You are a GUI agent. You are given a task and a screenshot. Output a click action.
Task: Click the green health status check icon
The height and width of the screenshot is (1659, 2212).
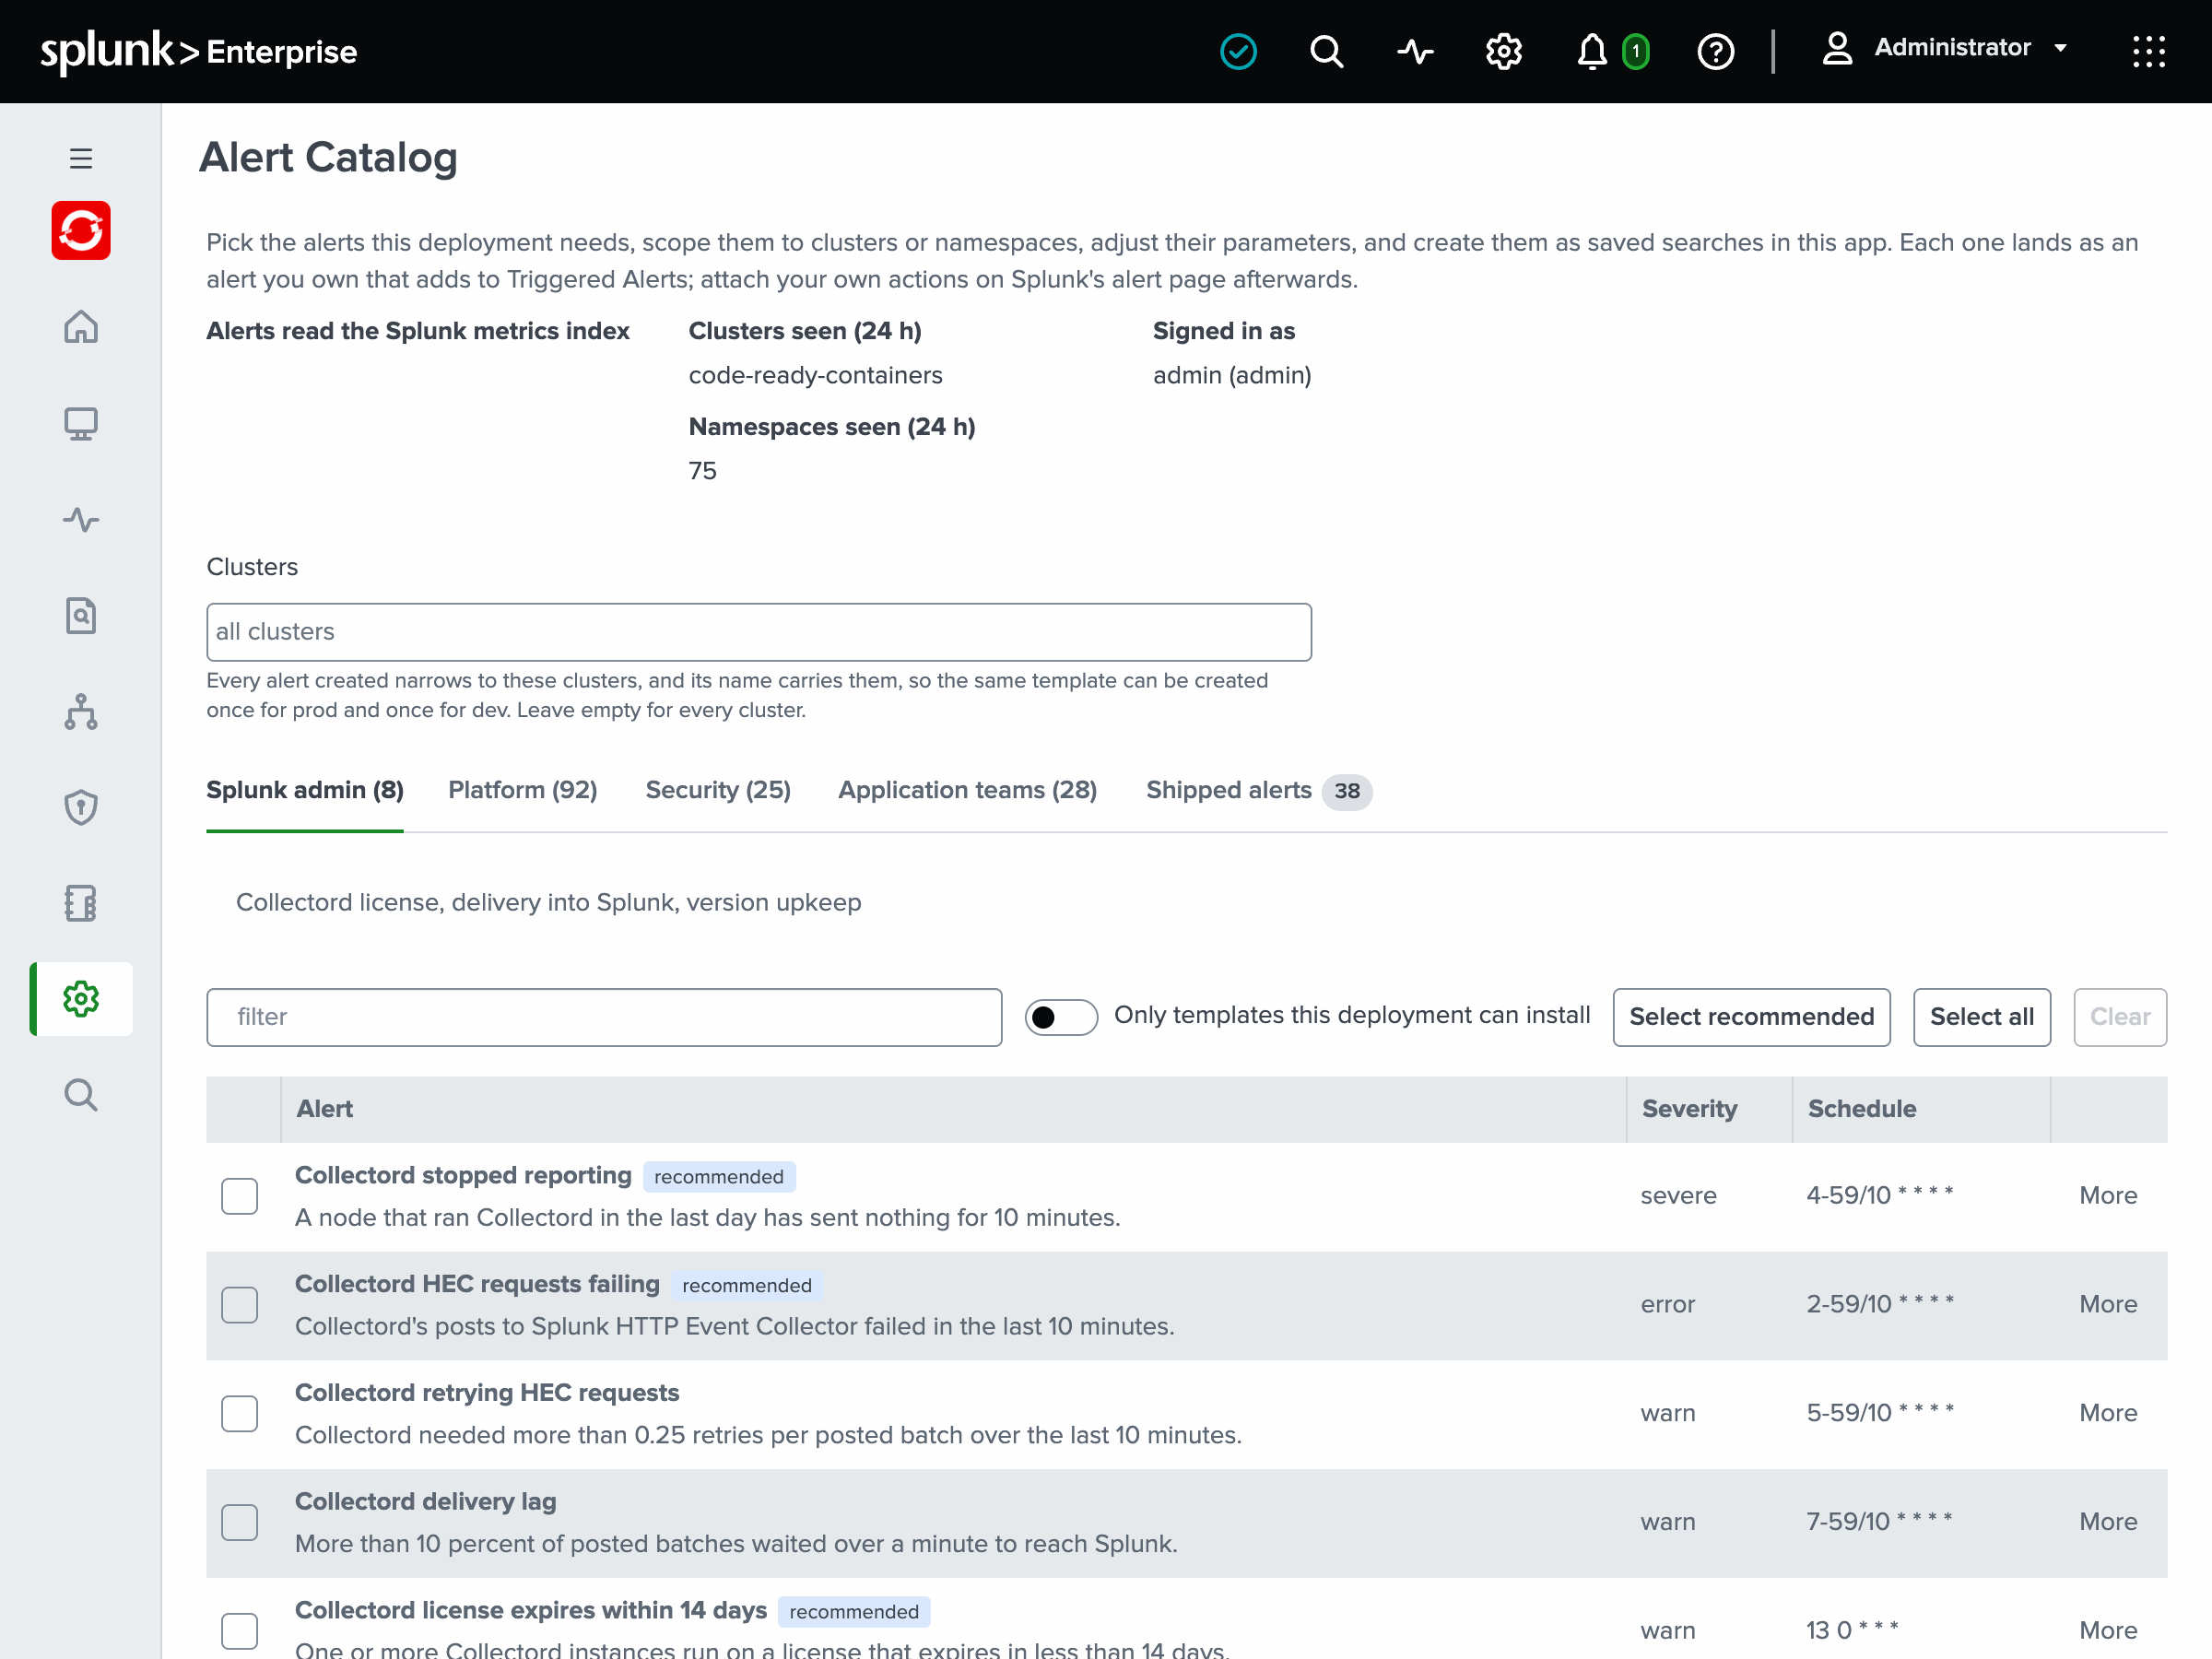pyautogui.click(x=1238, y=51)
